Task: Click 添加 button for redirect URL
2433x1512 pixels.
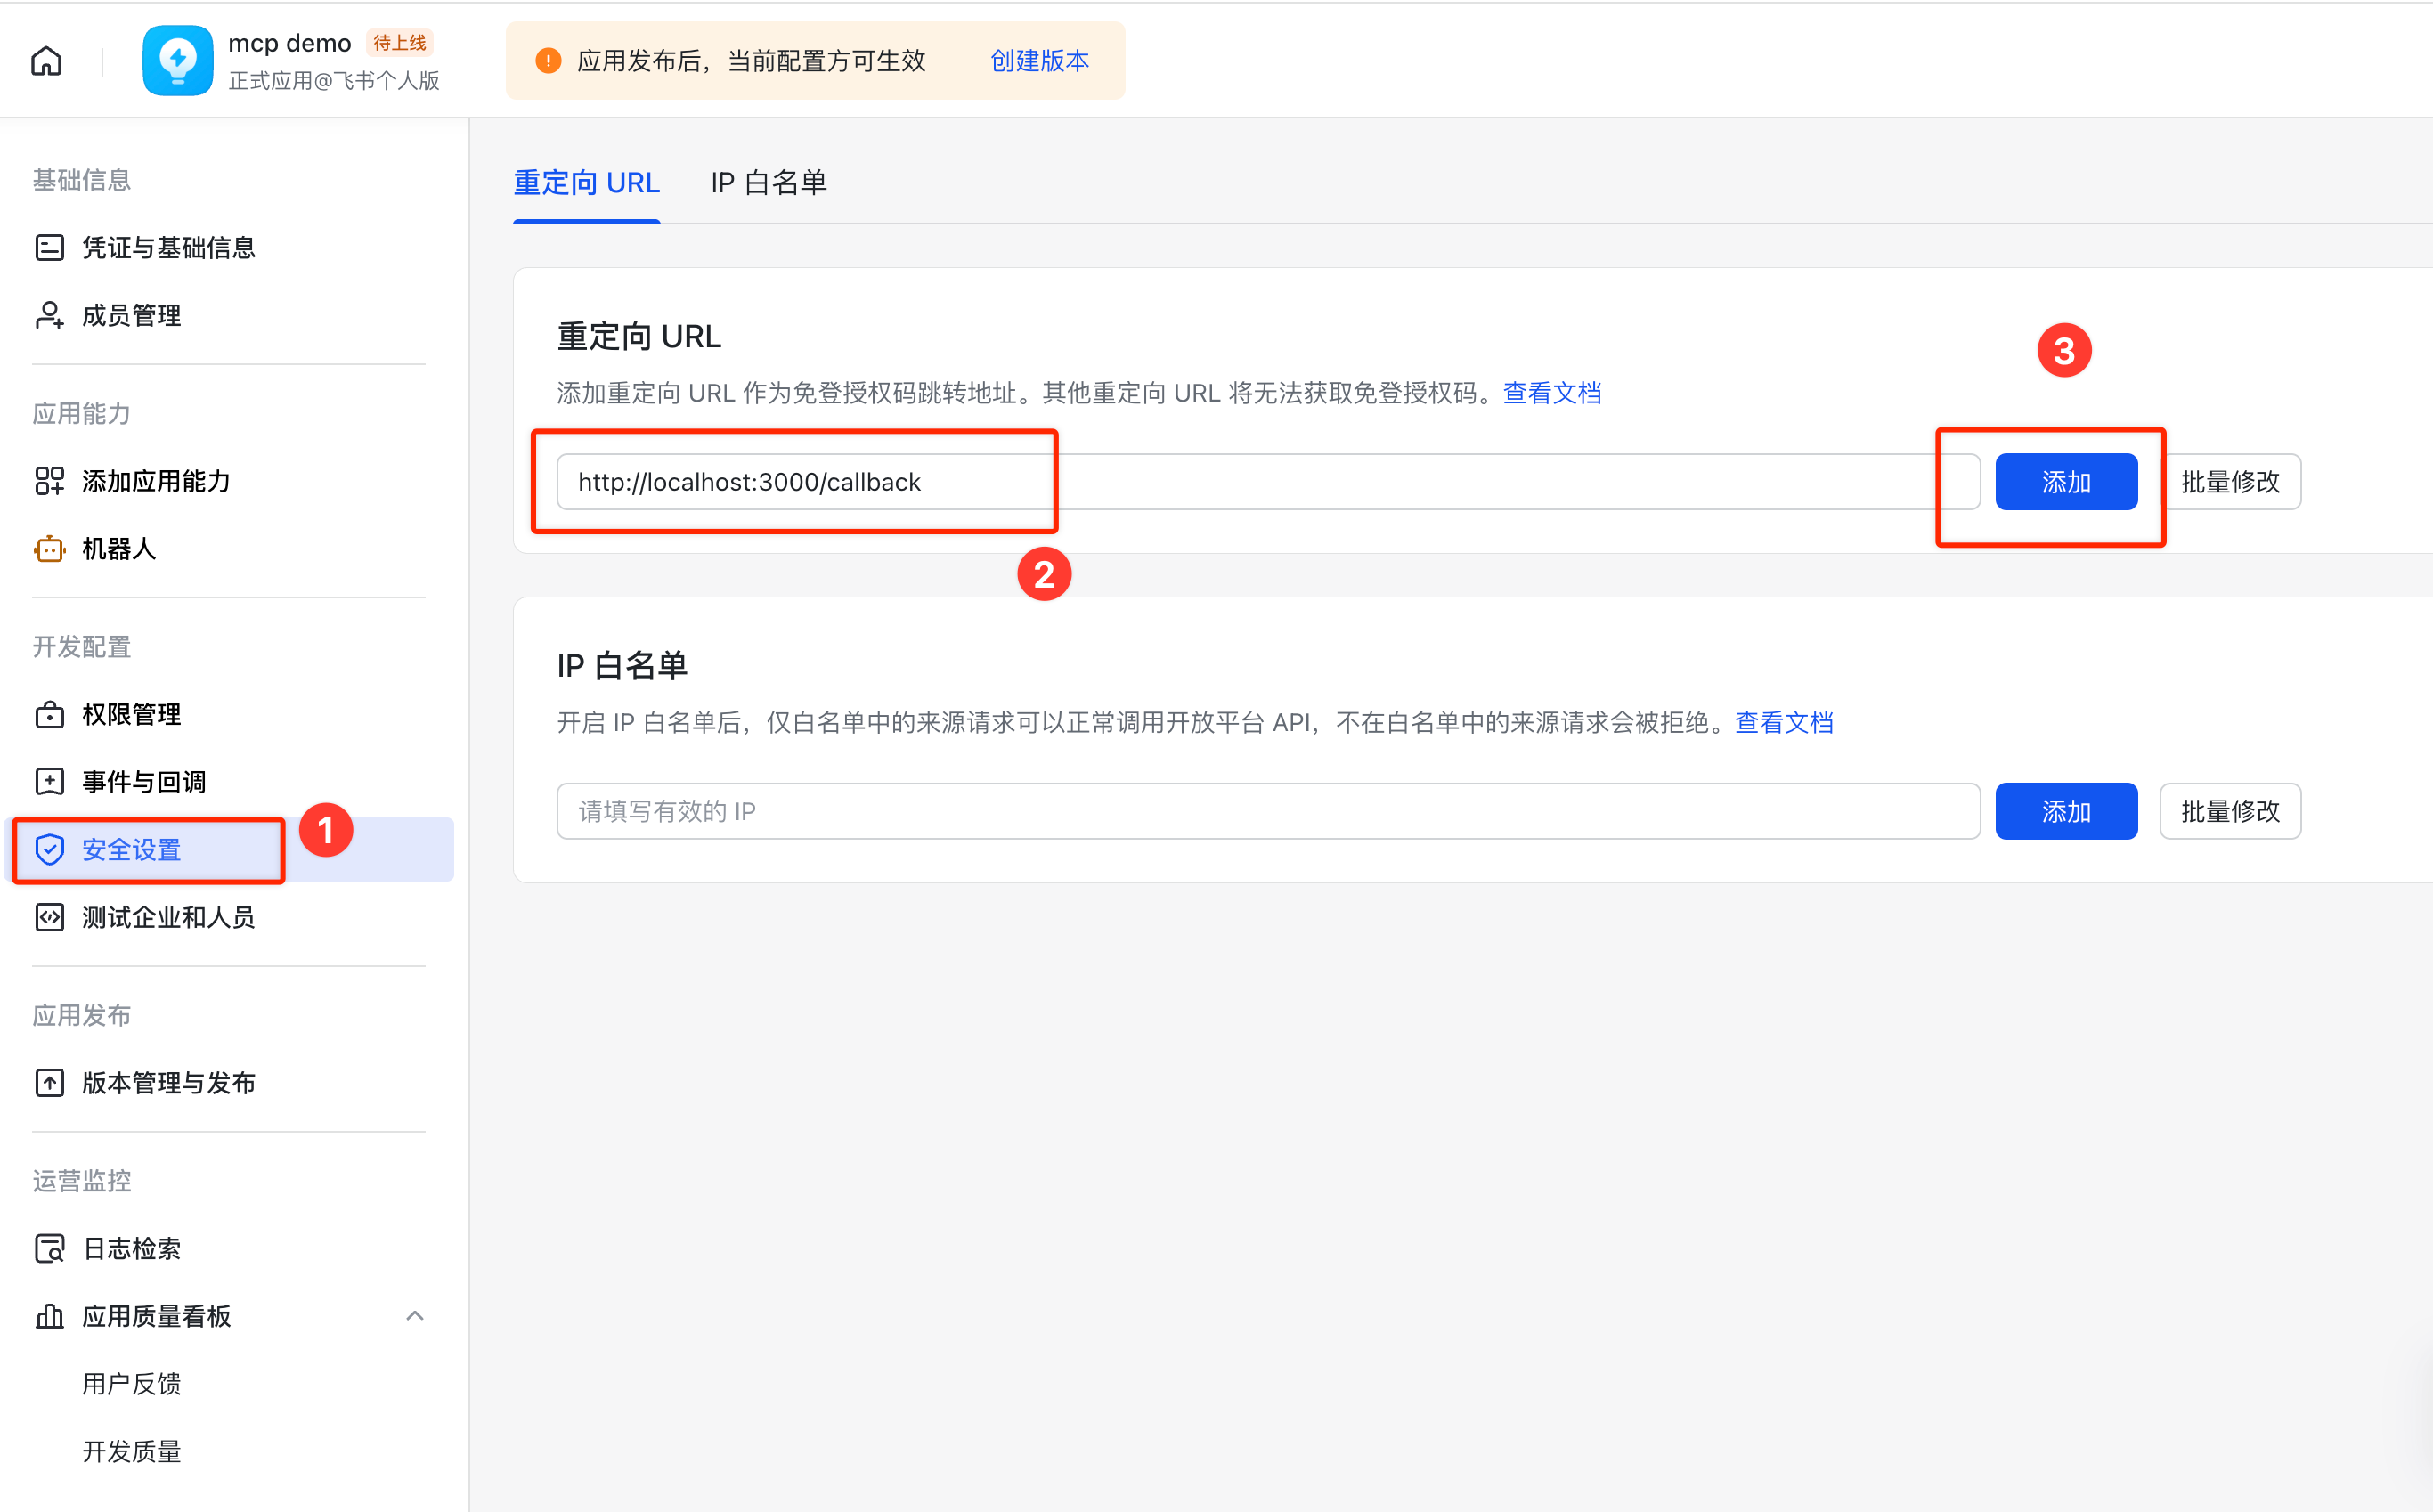Action: coord(2065,482)
